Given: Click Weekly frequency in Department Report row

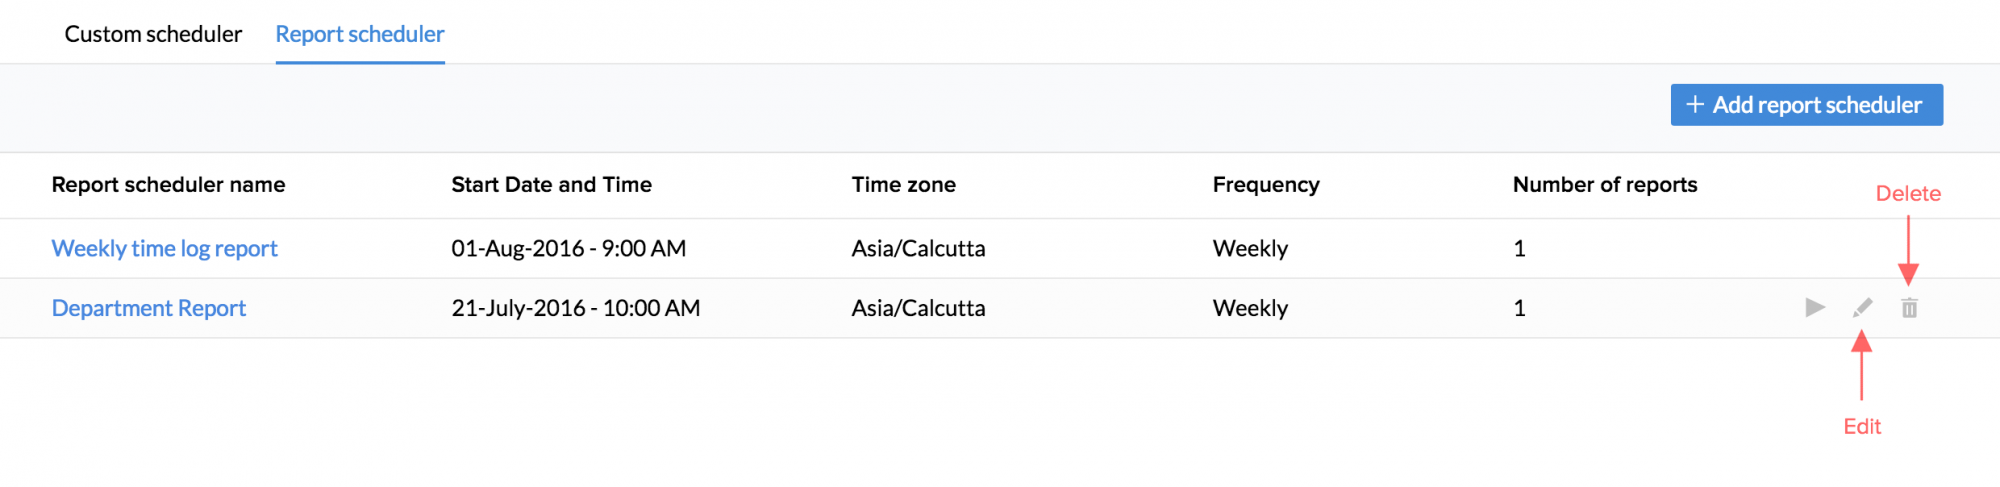Looking at the screenshot, I should (x=1250, y=308).
